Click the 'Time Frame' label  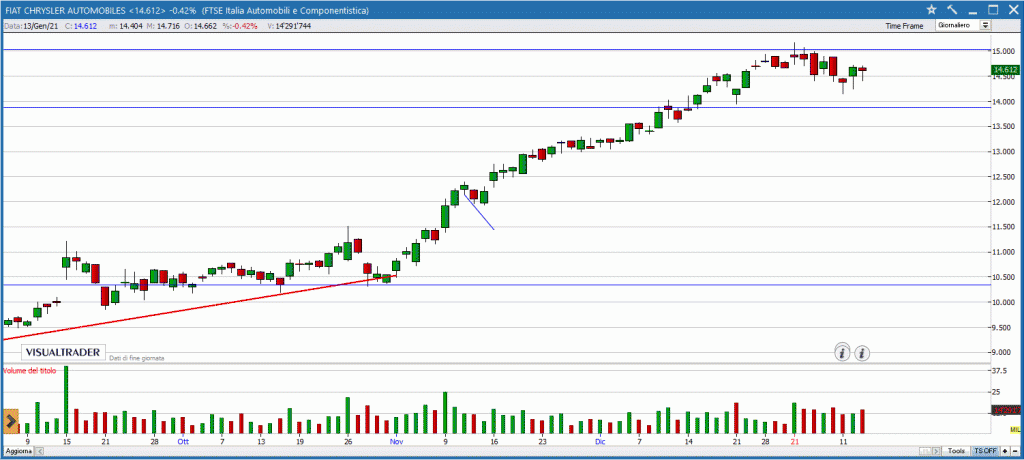pyautogui.click(x=904, y=26)
